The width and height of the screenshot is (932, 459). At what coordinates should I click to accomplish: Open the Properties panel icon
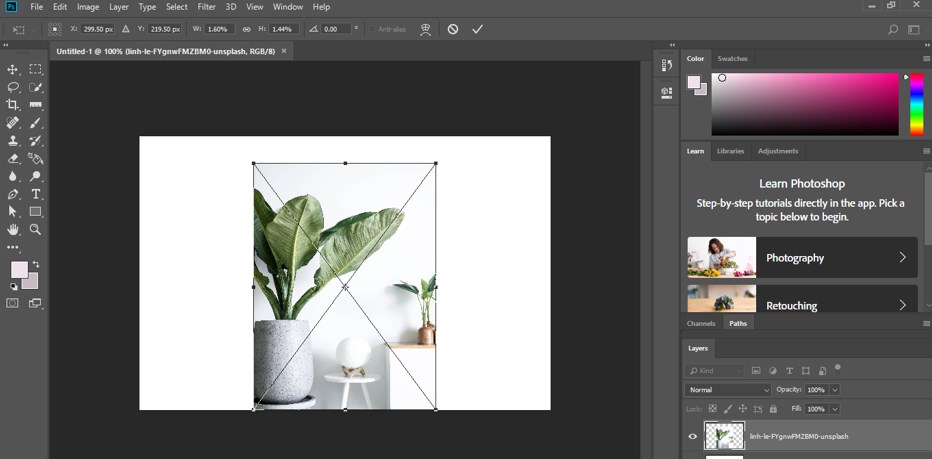(666, 92)
